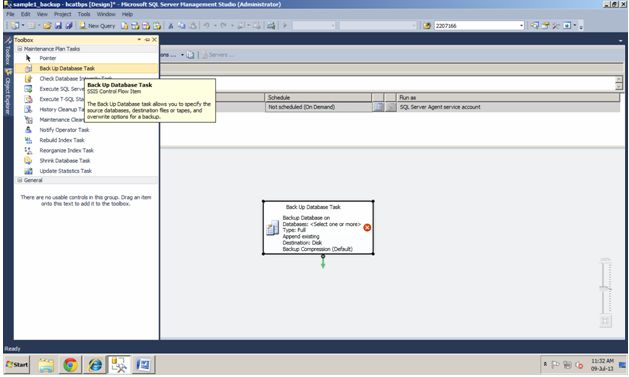The width and height of the screenshot is (629, 377).
Task: Open the 2207166 combo box dropdown
Action: (x=521, y=26)
